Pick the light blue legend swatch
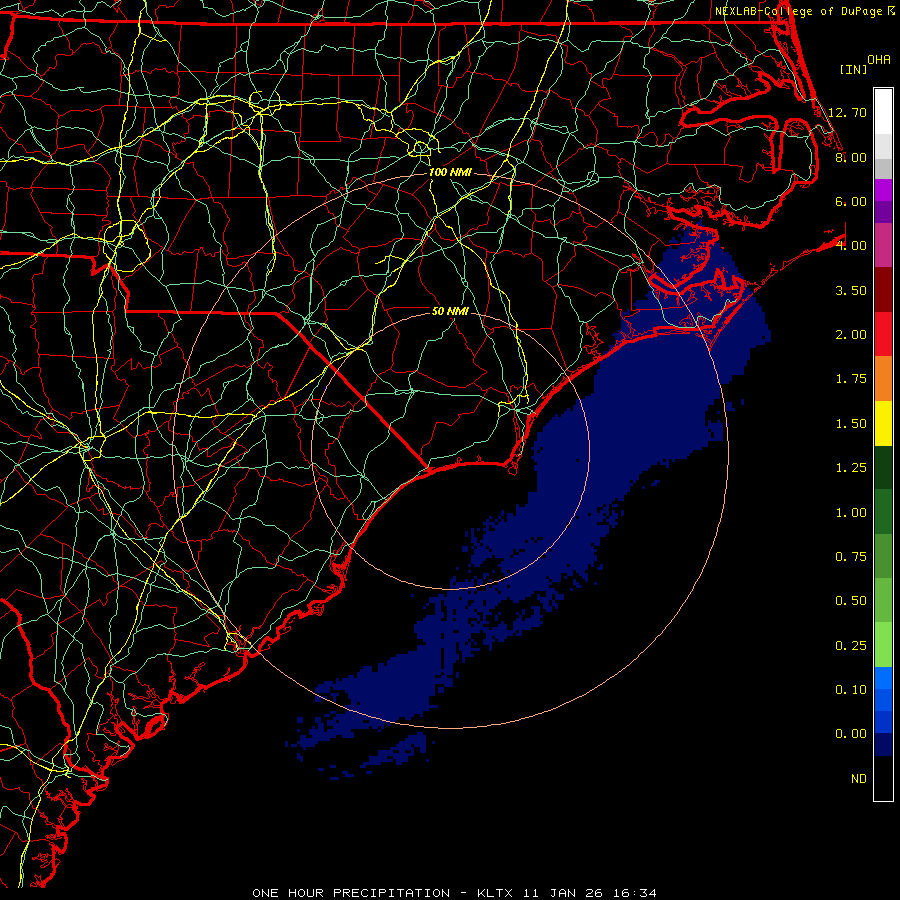Screen dimensions: 900x900 tap(883, 678)
